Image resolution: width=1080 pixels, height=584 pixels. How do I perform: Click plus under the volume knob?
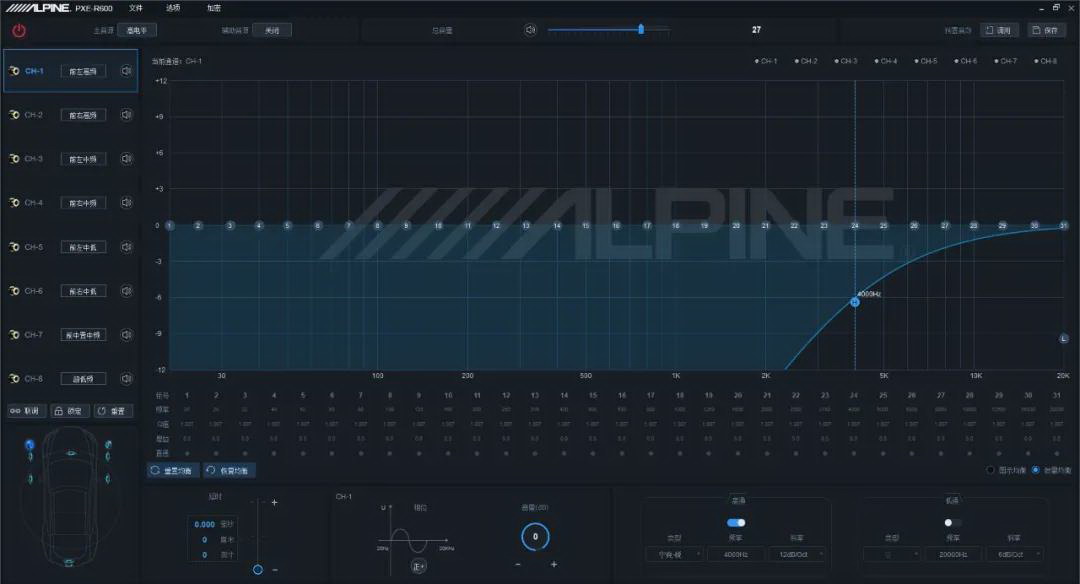coord(554,565)
